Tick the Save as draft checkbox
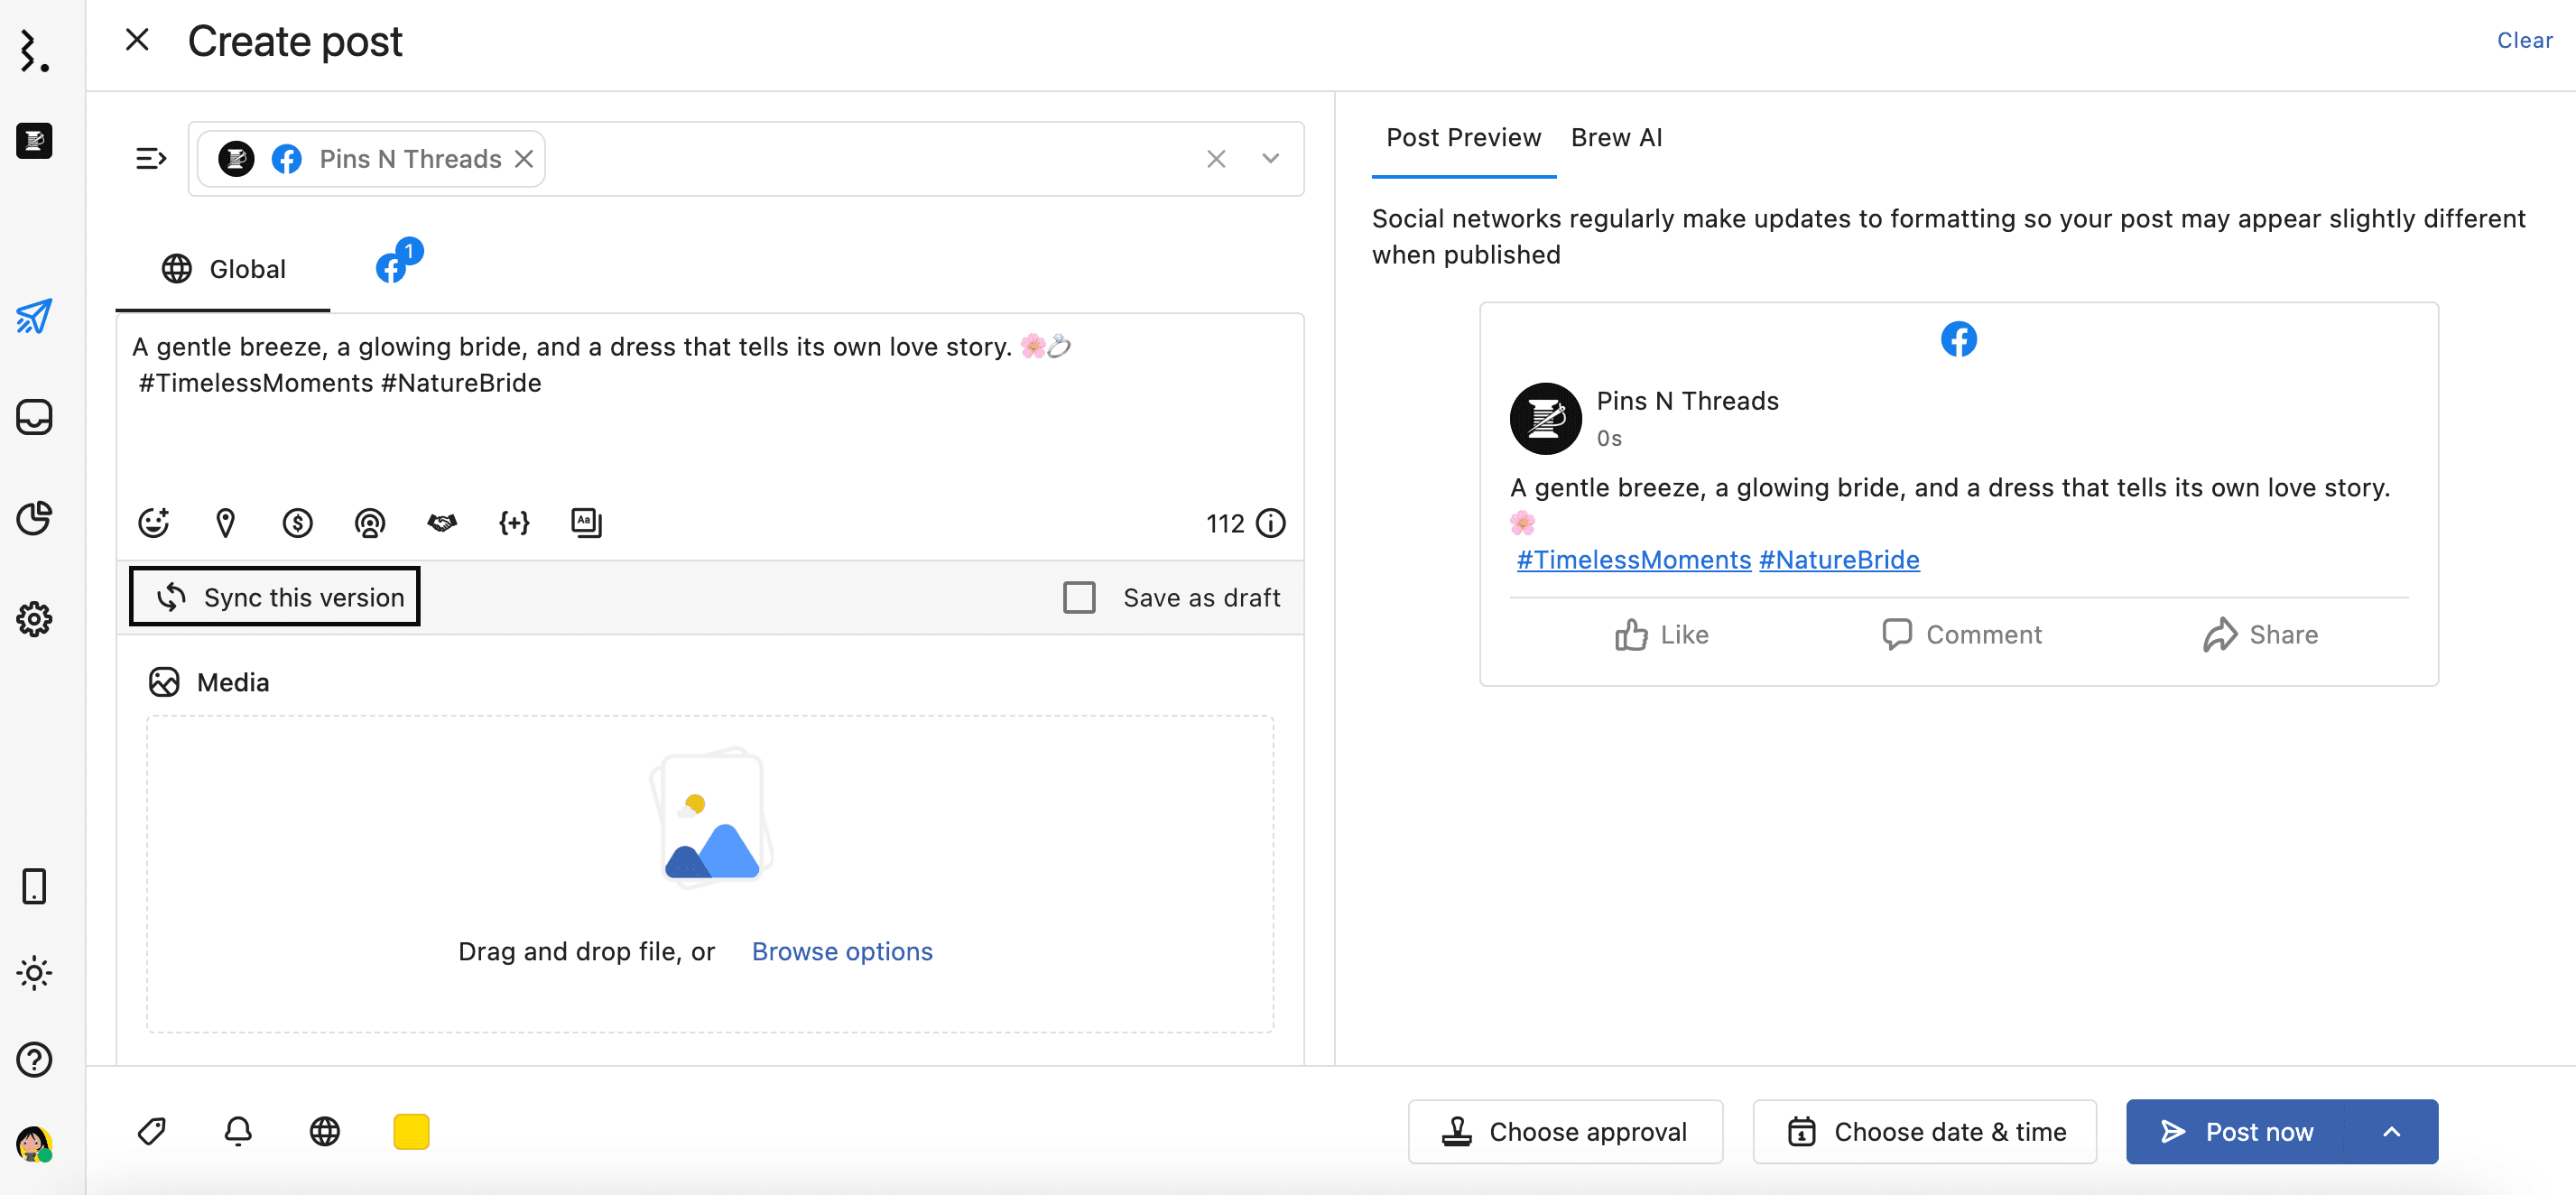Viewport: 2576px width, 1195px height. (x=1079, y=597)
